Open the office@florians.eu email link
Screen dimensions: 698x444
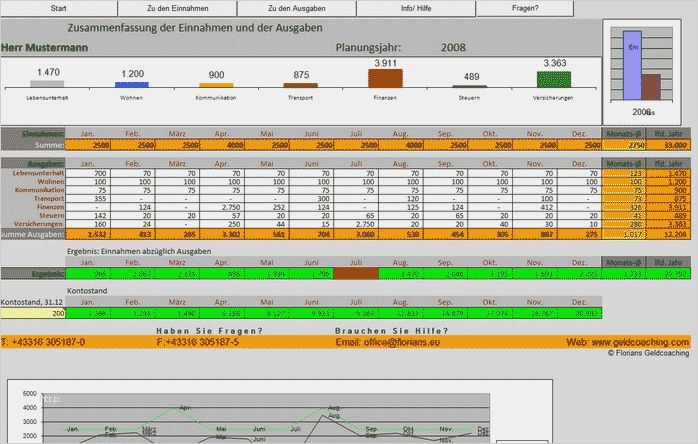pos(387,342)
